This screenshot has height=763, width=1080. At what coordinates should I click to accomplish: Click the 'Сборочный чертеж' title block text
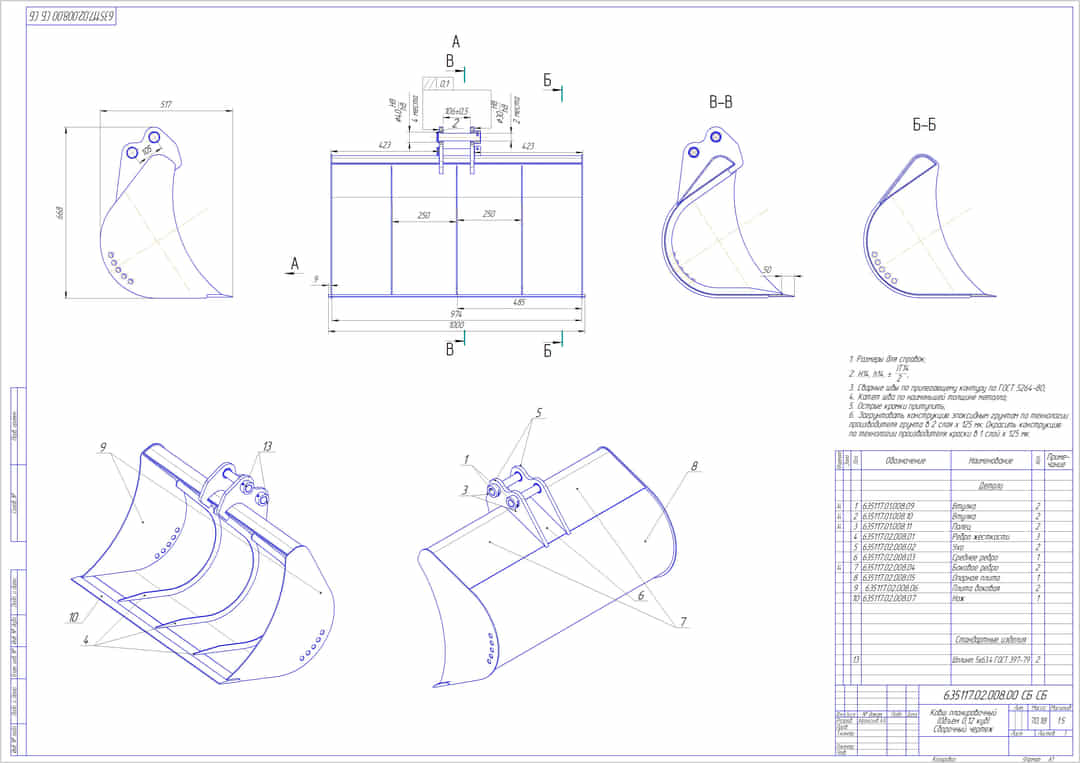(x=963, y=729)
